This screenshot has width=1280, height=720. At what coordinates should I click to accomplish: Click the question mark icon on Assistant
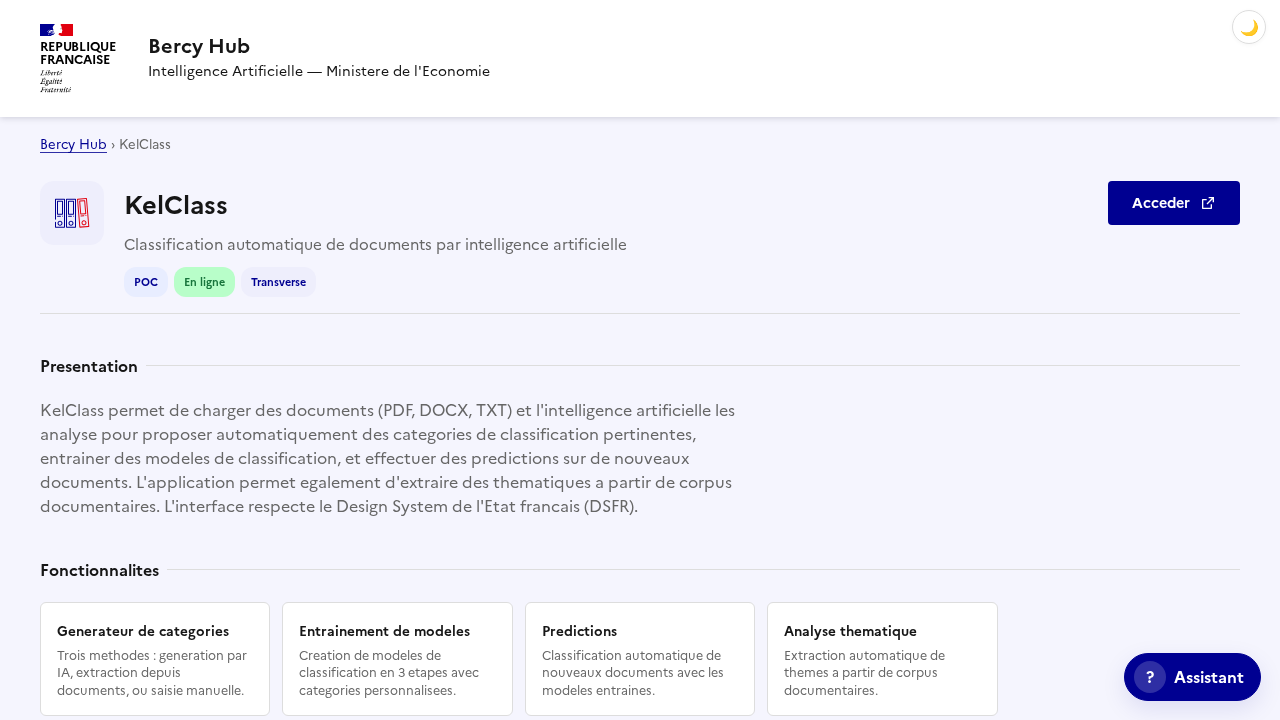coord(1150,677)
